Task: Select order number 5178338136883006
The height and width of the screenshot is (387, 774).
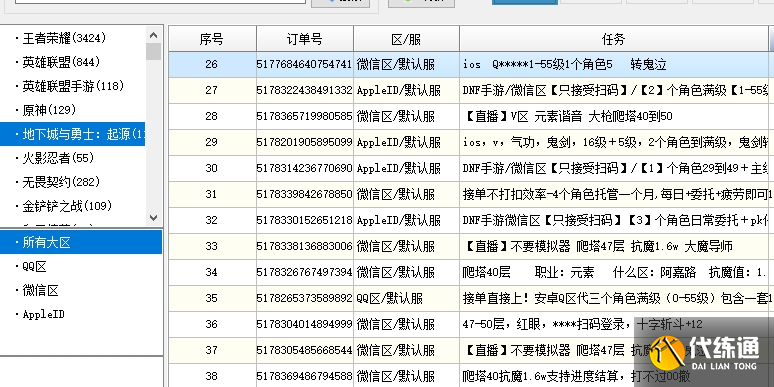Action: (x=305, y=246)
